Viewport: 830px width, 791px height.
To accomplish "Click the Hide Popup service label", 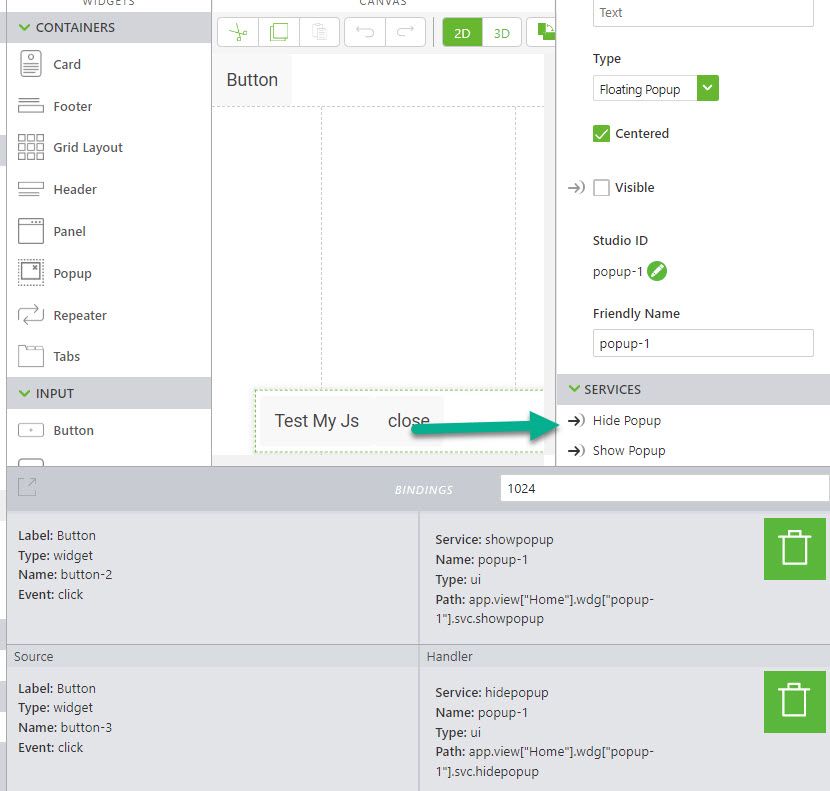I will (627, 420).
